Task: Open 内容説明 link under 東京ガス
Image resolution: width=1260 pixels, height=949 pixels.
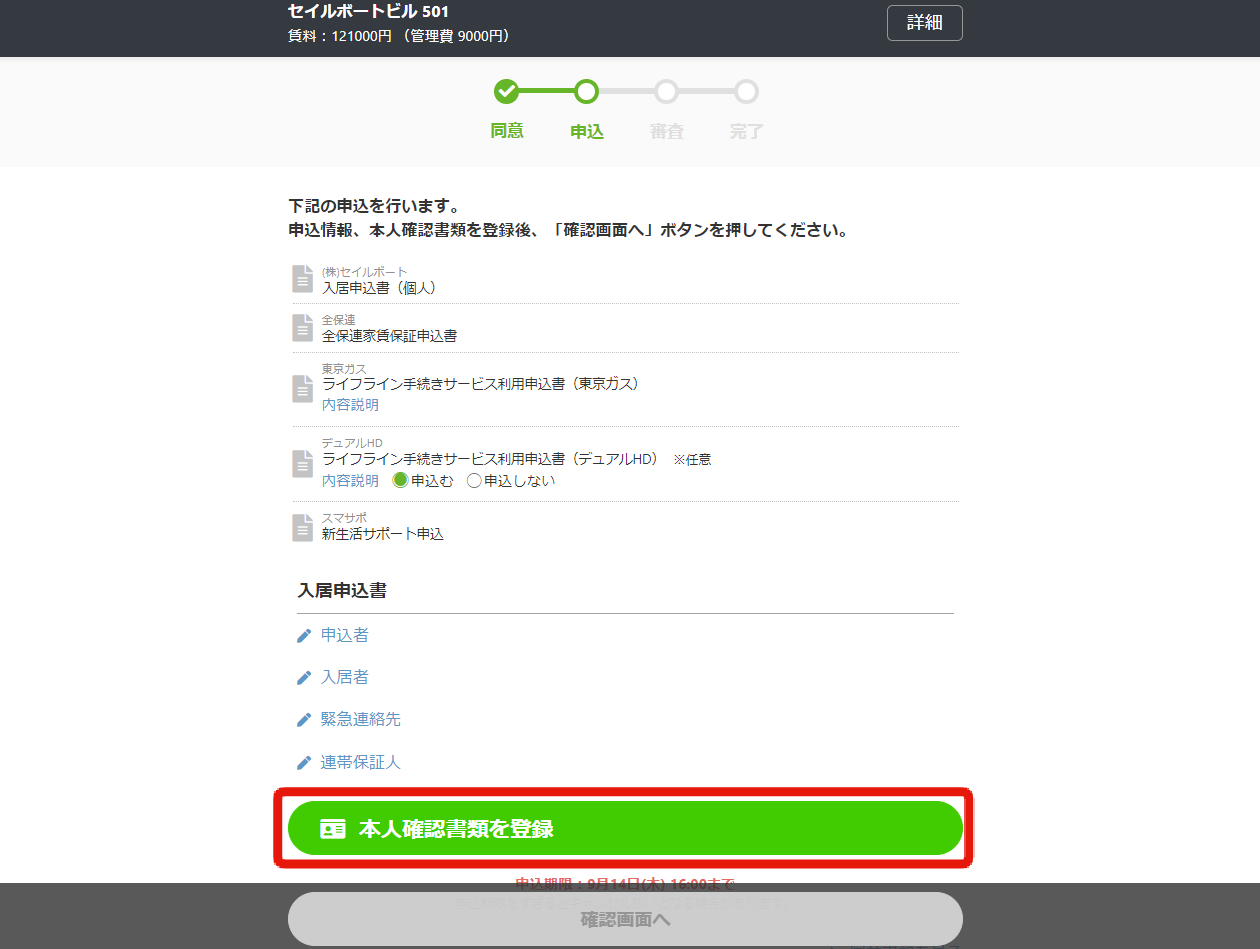Action: click(x=350, y=405)
